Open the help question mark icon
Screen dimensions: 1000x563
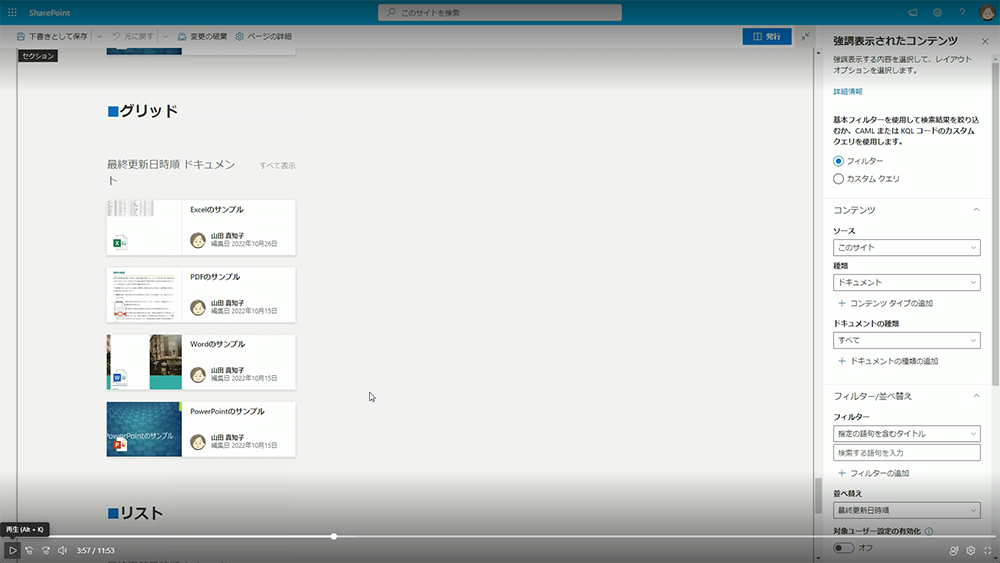962,12
